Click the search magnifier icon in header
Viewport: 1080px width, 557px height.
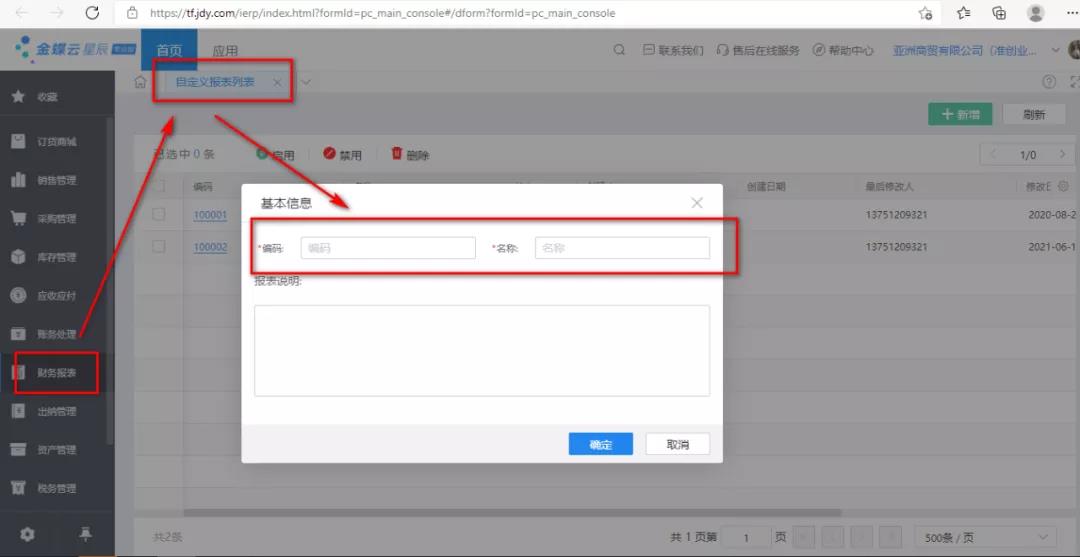[x=619, y=50]
